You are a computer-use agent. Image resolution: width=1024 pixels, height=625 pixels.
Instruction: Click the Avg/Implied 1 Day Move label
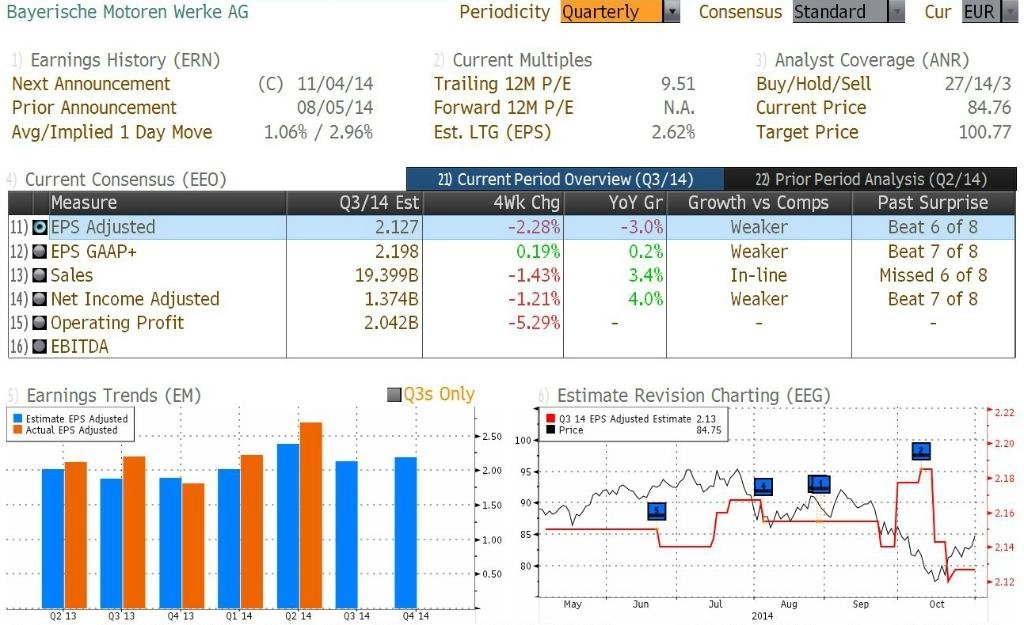point(112,133)
